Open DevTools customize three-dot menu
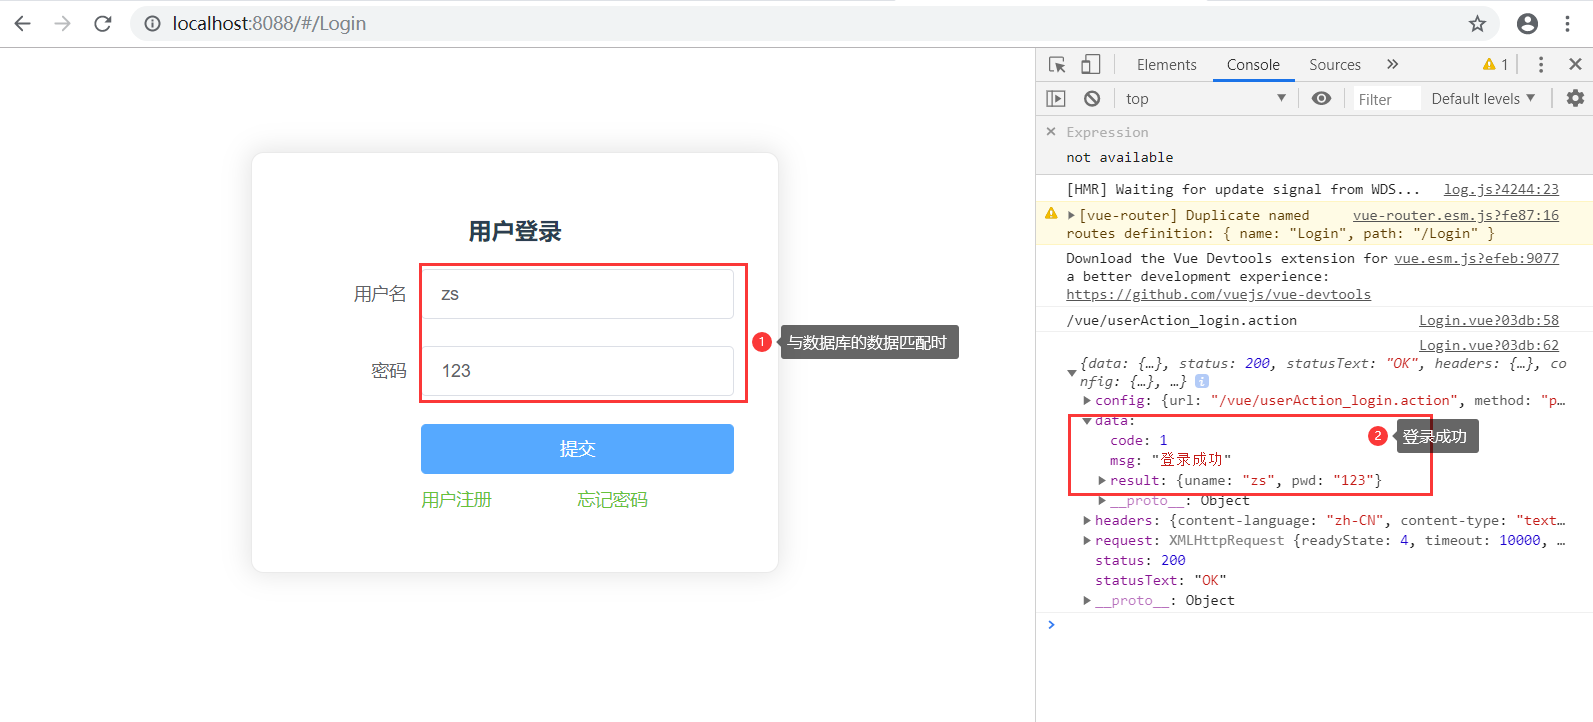The height and width of the screenshot is (722, 1593). [x=1540, y=64]
